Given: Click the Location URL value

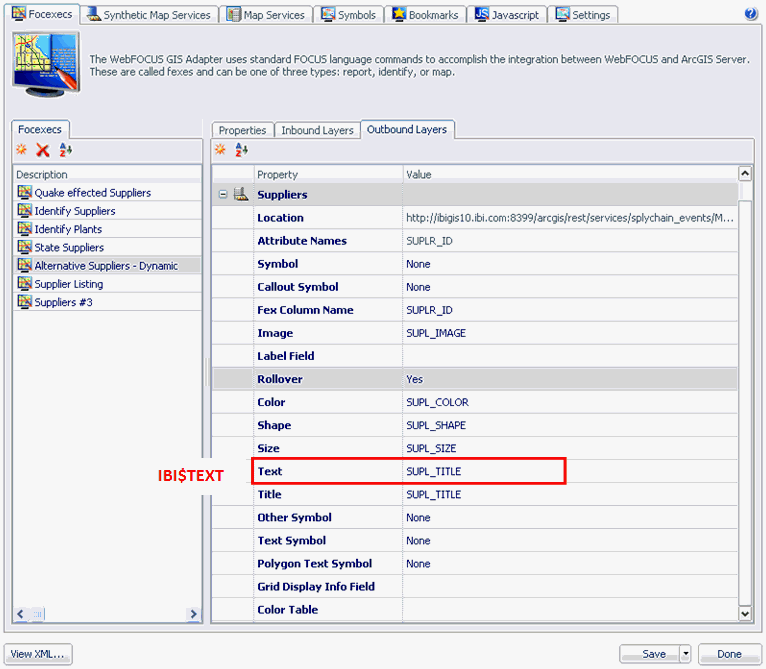Looking at the screenshot, I should (x=570, y=218).
